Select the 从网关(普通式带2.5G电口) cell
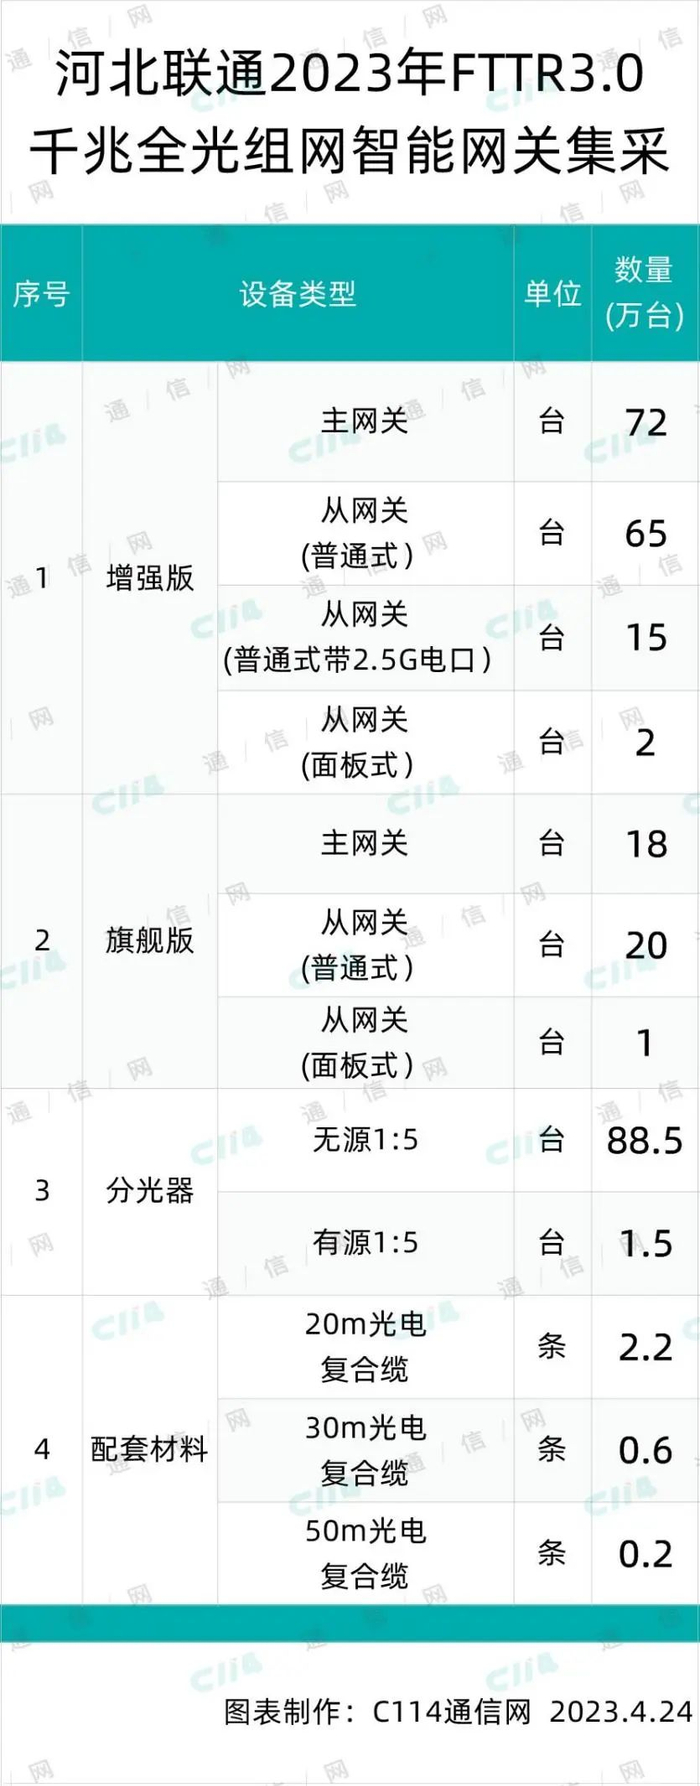This screenshot has height=1786, width=700. [365, 637]
